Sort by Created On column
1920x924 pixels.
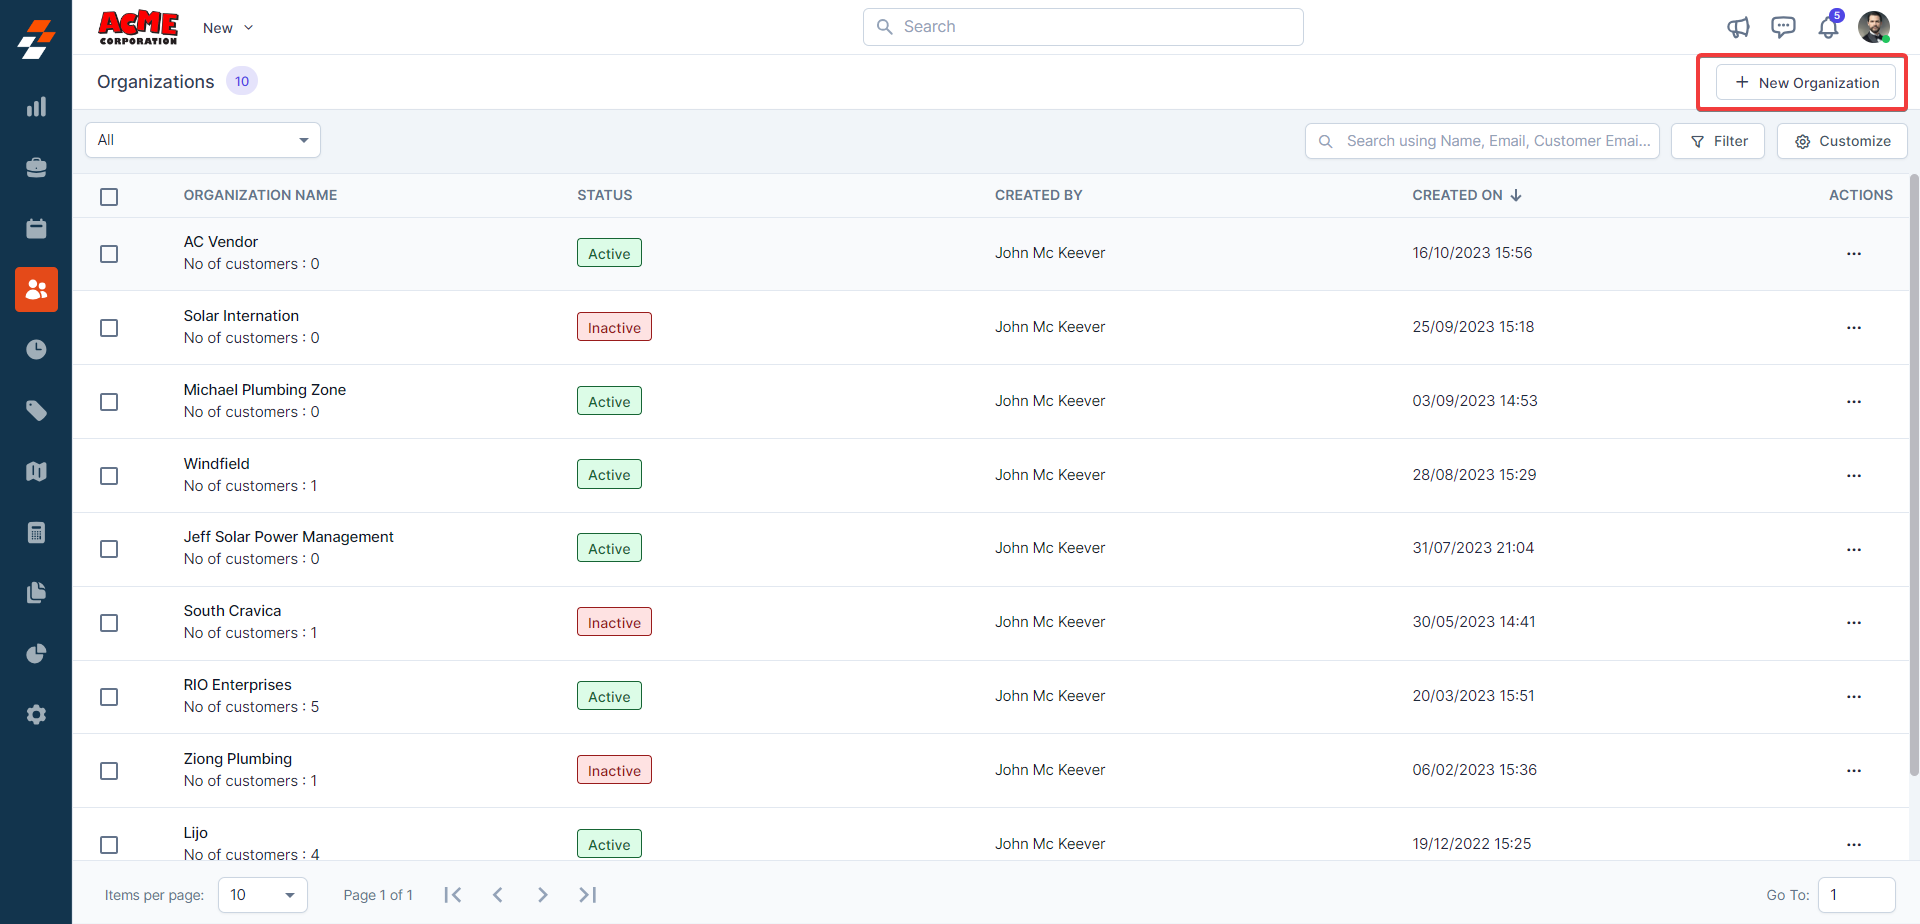(x=1466, y=195)
